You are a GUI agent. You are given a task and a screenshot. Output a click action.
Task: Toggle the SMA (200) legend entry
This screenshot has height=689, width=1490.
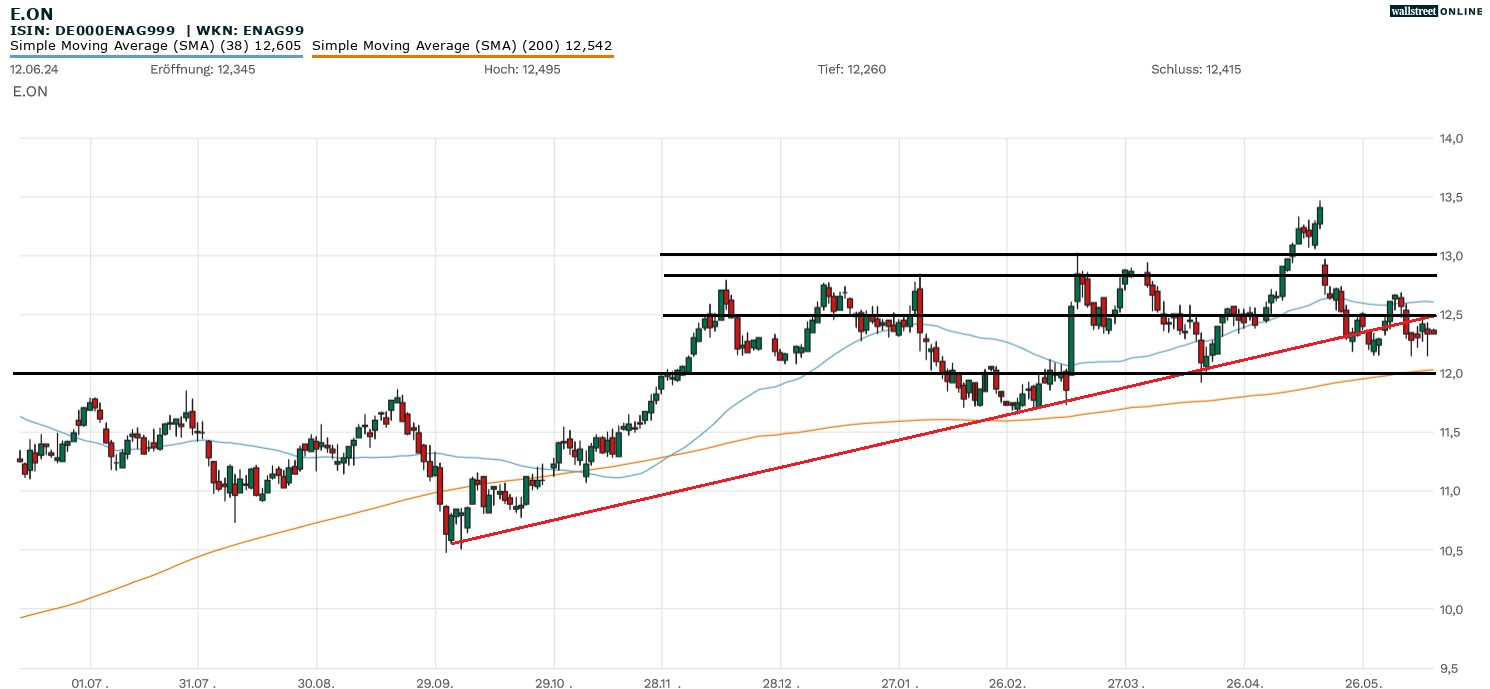(462, 45)
